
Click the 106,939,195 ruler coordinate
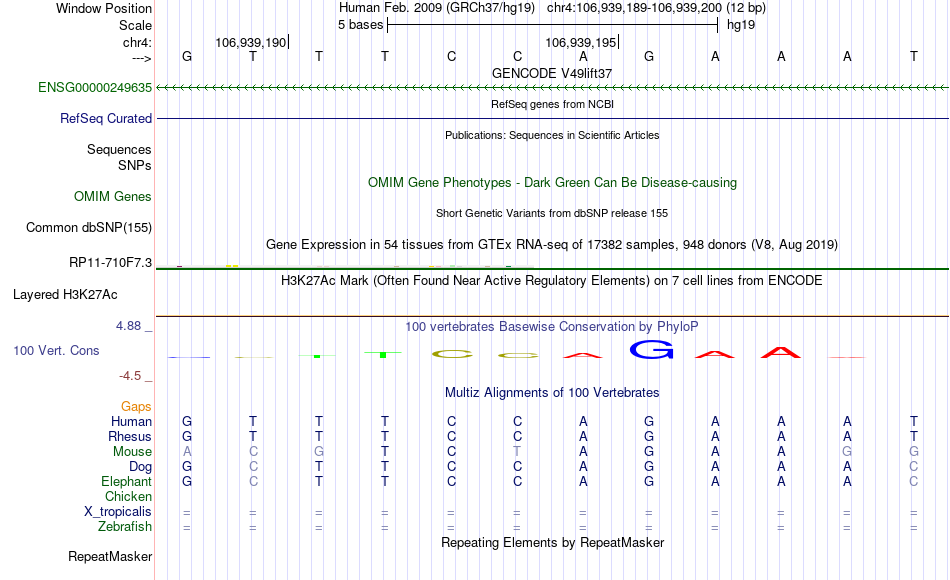(580, 42)
